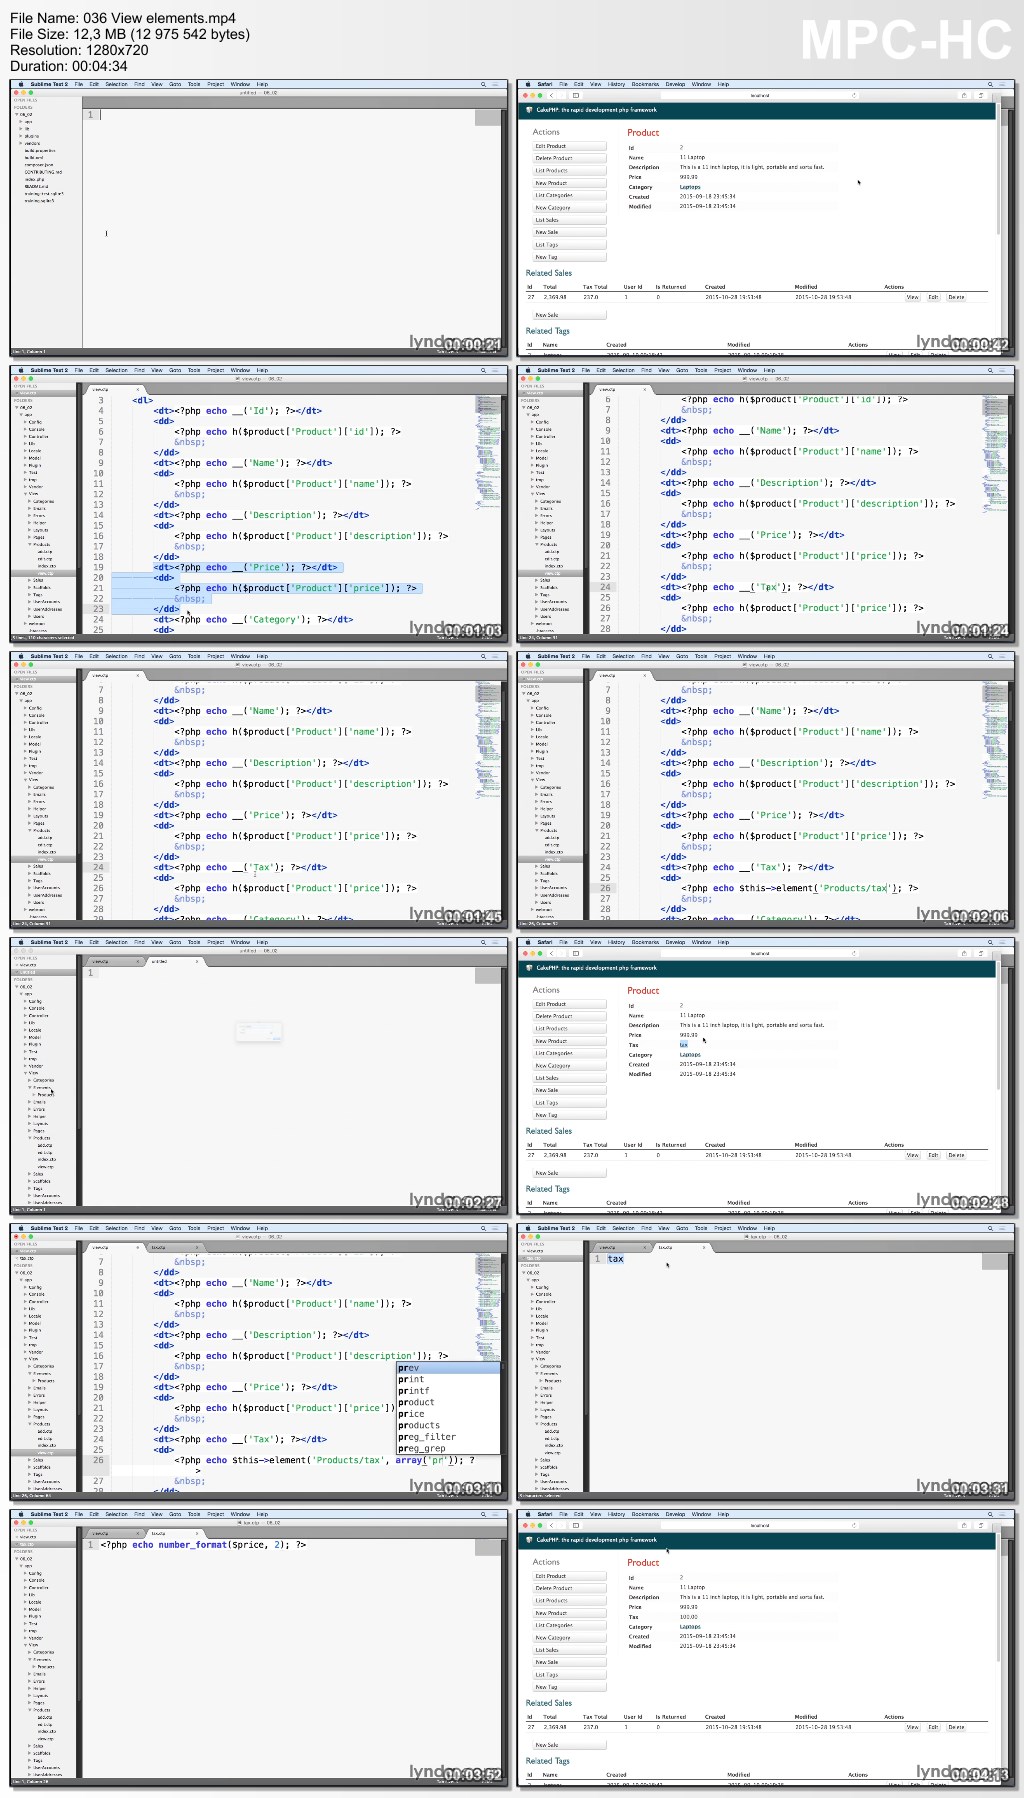Click the highlighted 'tax' text in 00:03:31 frame
This screenshot has width=1024, height=1798.
click(615, 1259)
